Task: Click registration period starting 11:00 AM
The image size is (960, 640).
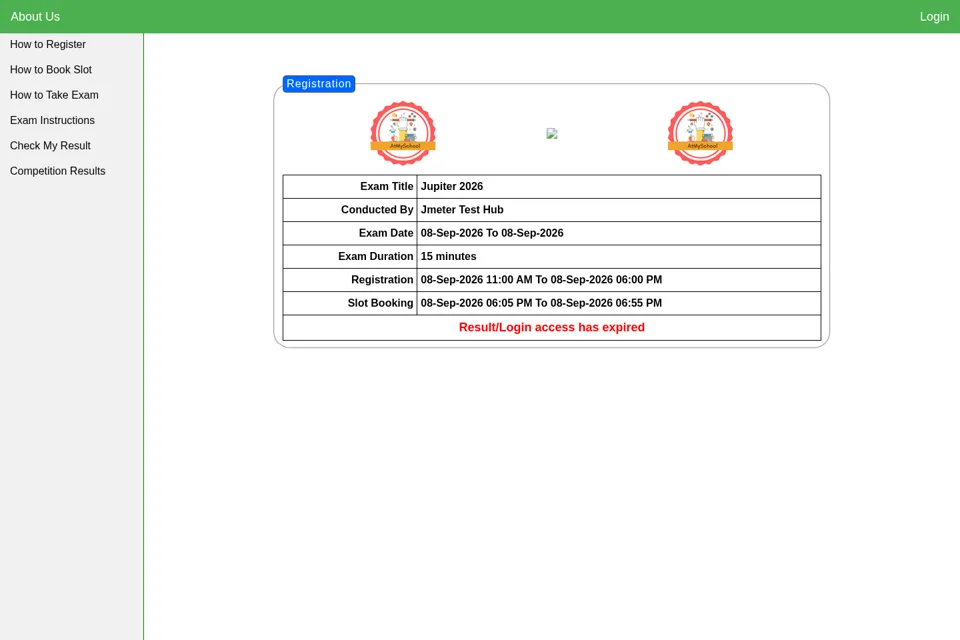Action: coord(541,279)
